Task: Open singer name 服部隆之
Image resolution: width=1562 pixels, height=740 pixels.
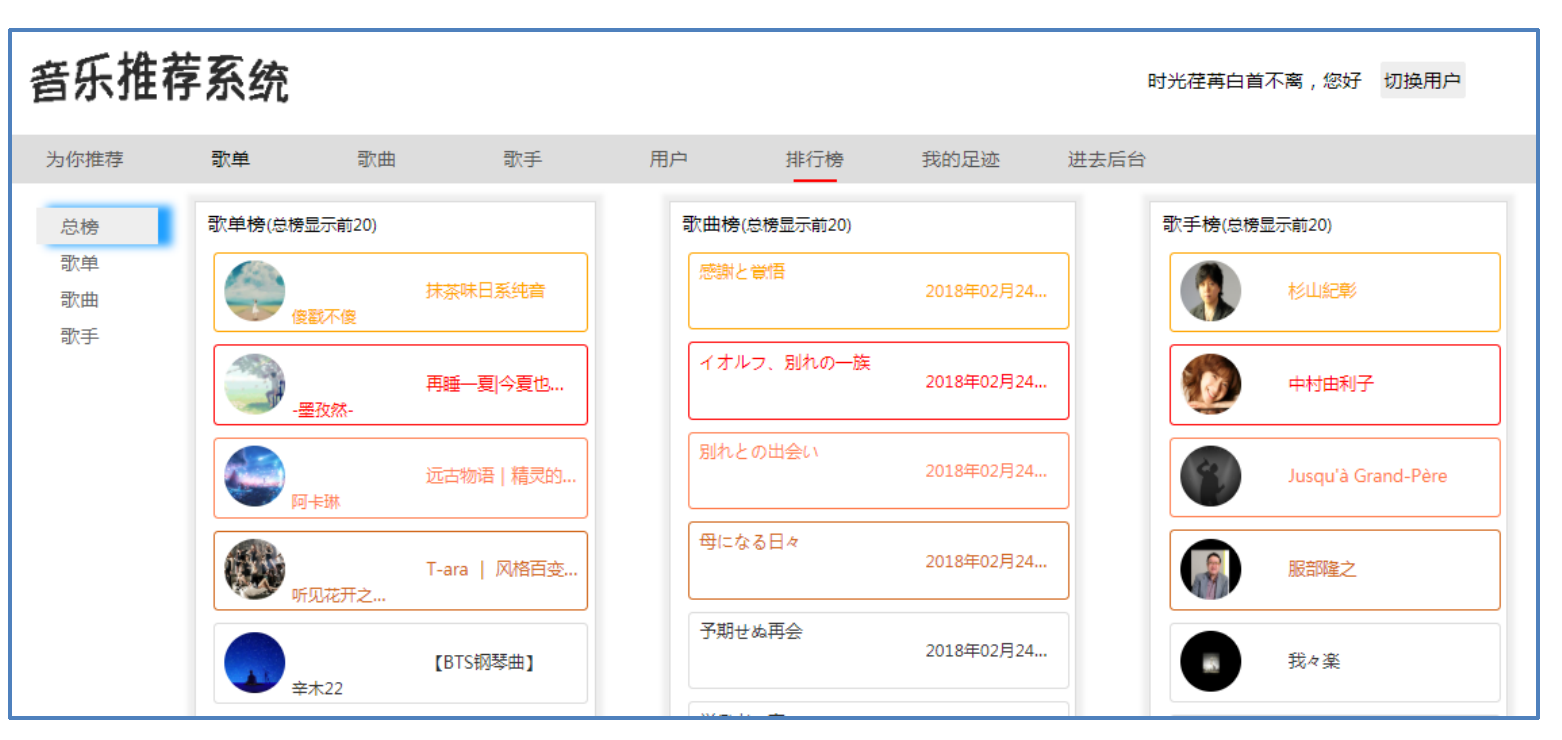Action: coord(1322,569)
